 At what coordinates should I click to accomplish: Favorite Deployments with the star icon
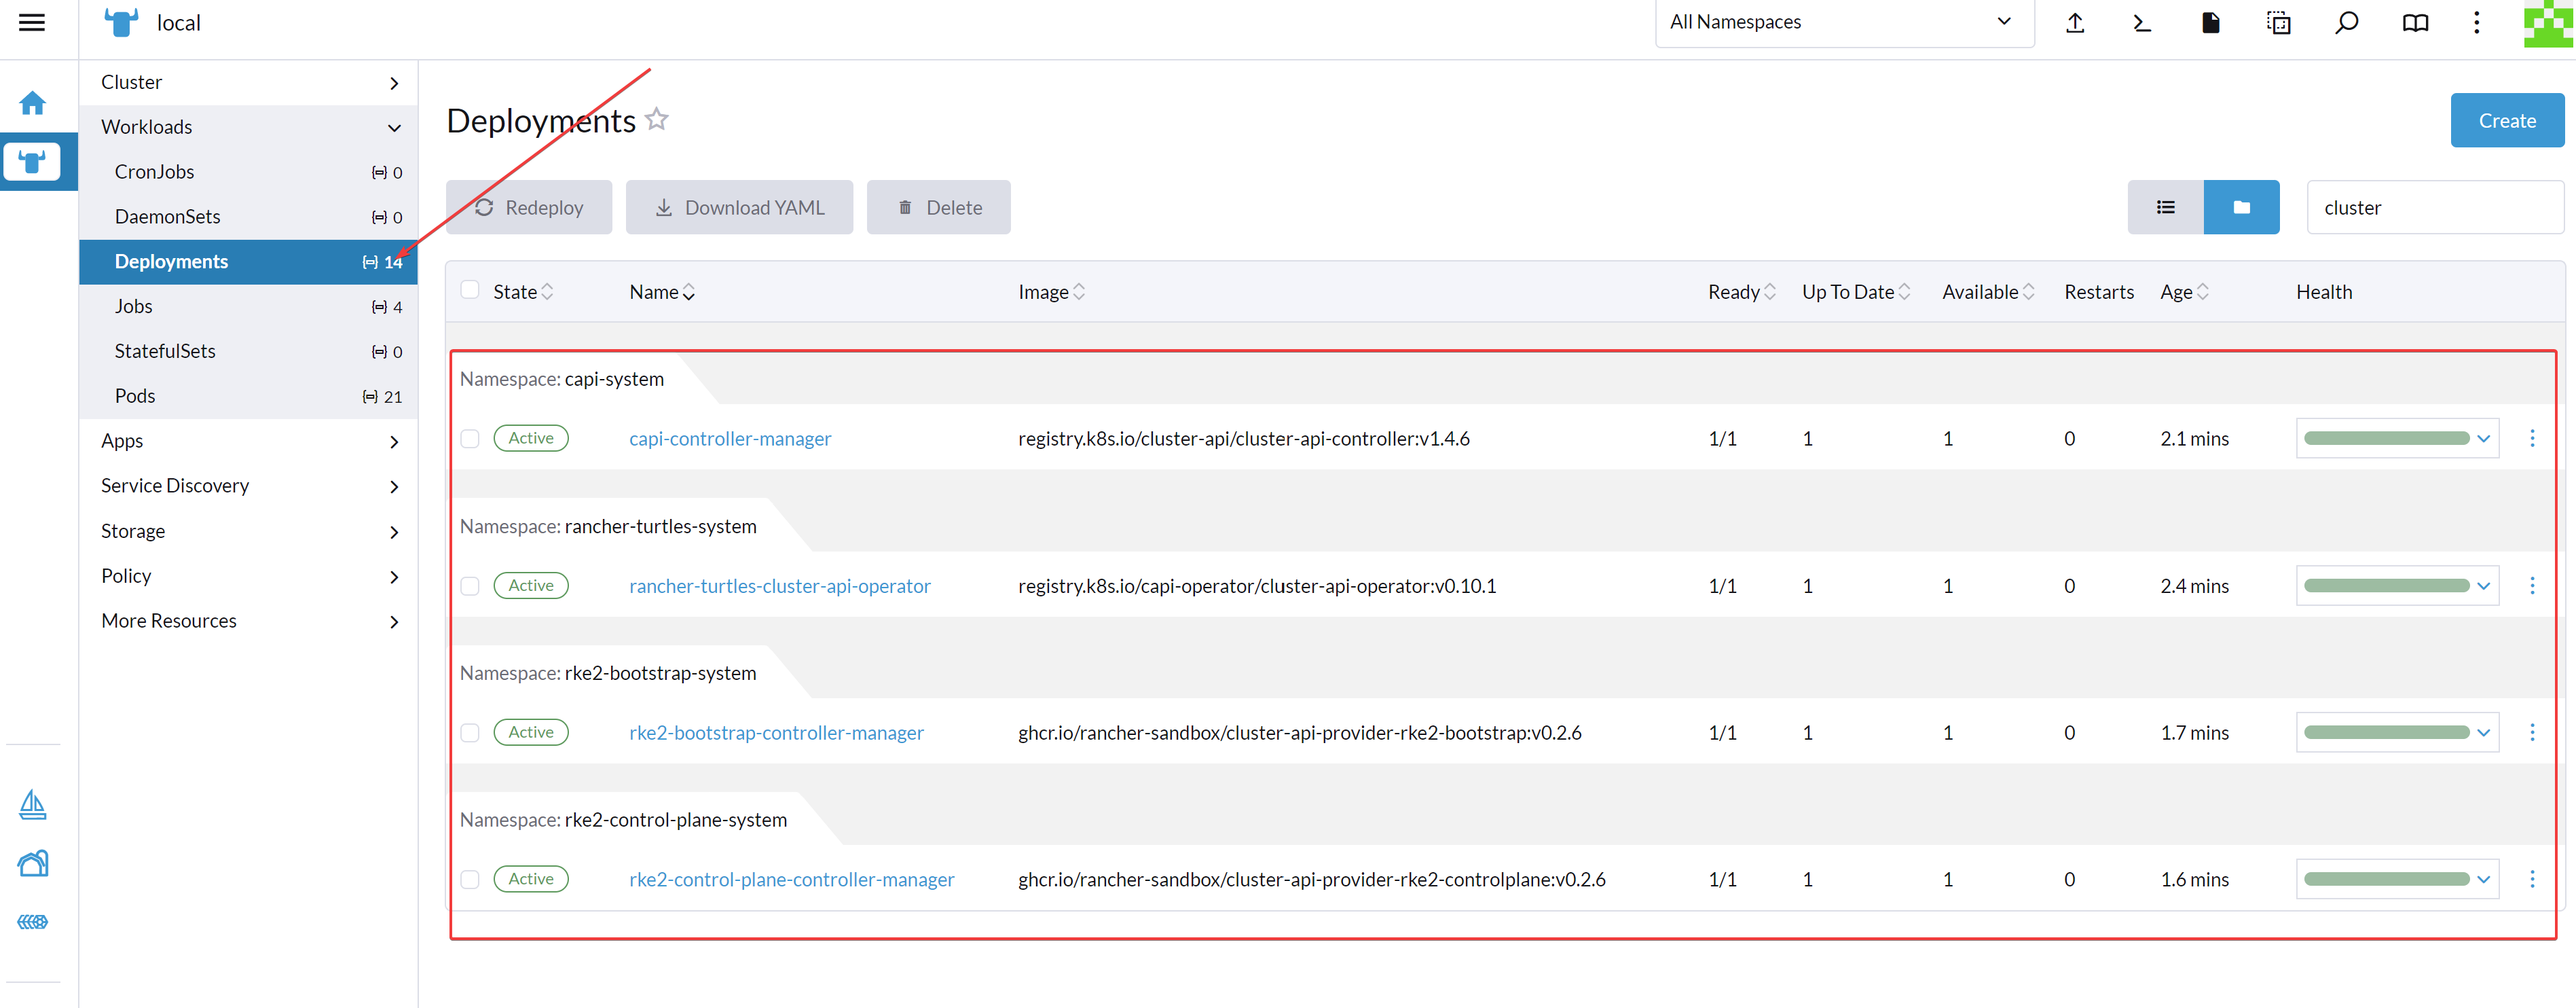pos(656,119)
